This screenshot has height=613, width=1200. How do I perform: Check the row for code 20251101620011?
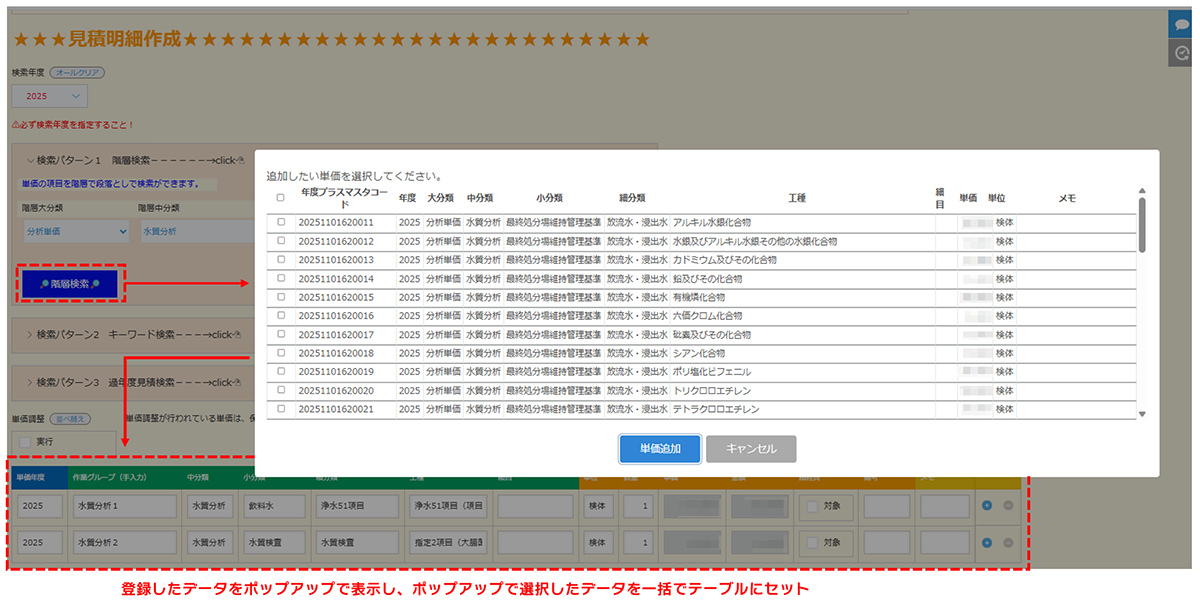coord(281,222)
